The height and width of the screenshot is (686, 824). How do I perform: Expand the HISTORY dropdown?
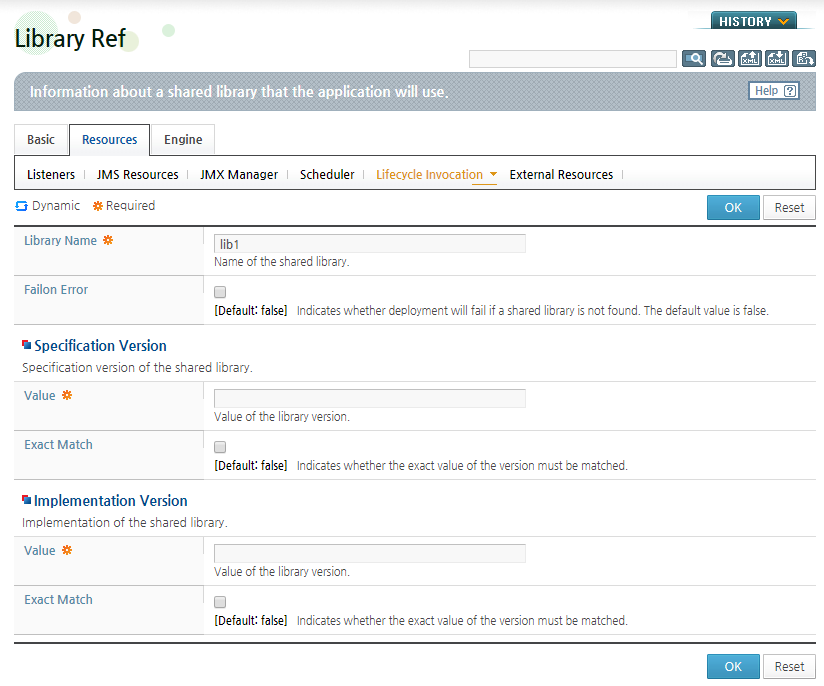(754, 21)
